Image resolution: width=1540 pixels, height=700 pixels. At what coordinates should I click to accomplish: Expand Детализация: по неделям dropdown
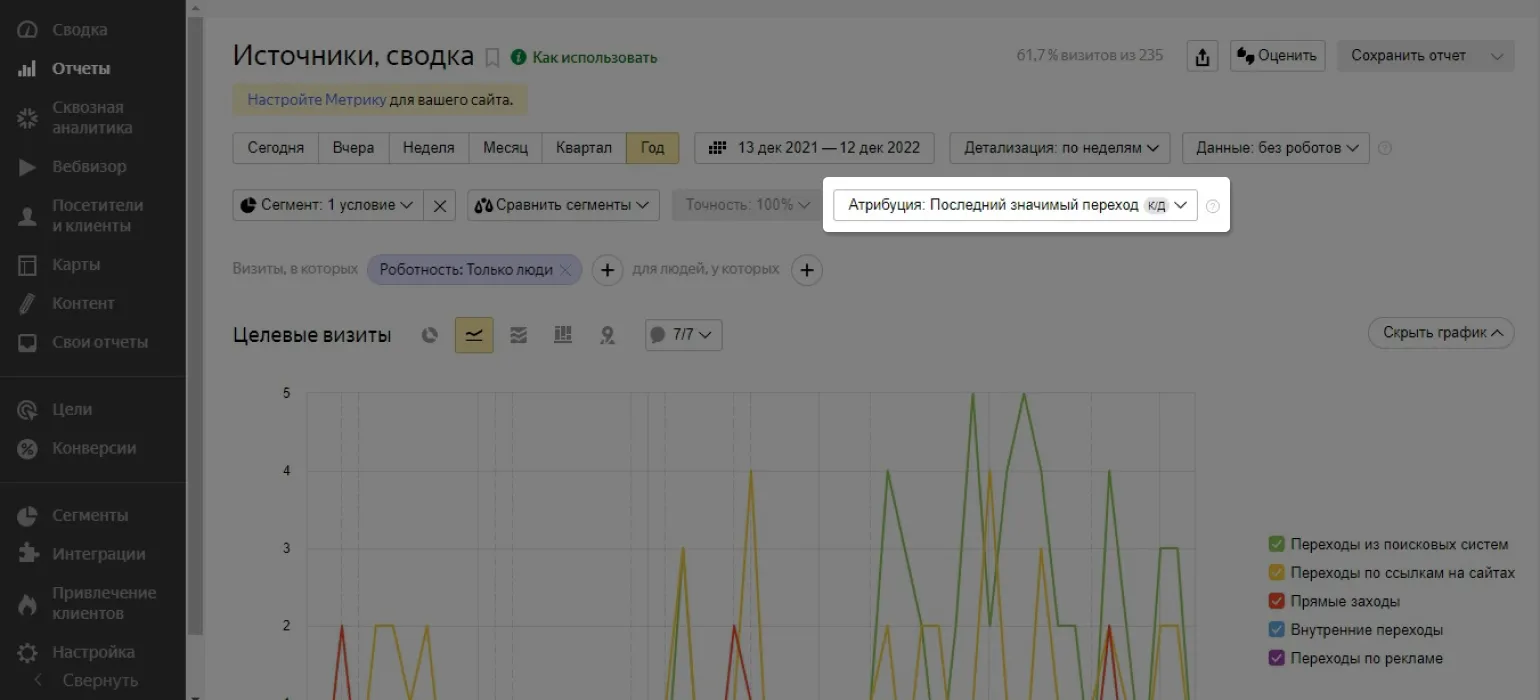(1060, 148)
